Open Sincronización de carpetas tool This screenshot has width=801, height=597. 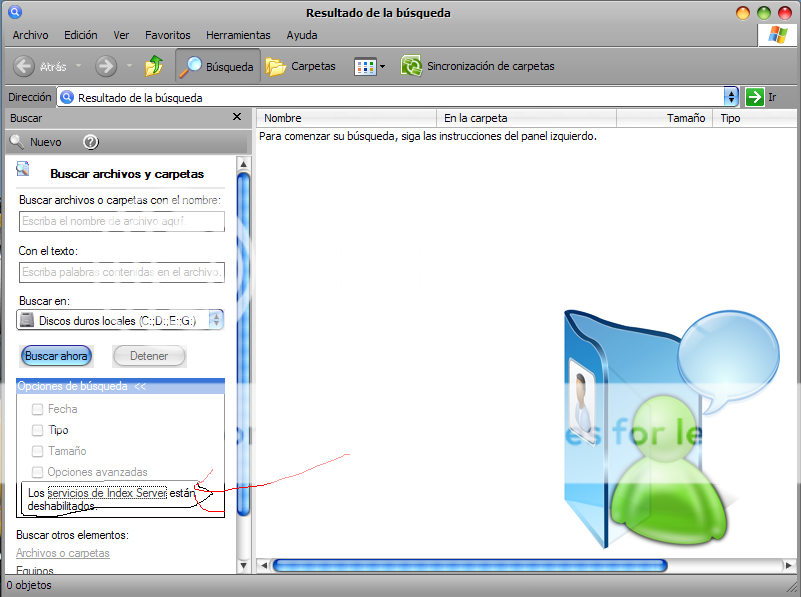tap(477, 66)
